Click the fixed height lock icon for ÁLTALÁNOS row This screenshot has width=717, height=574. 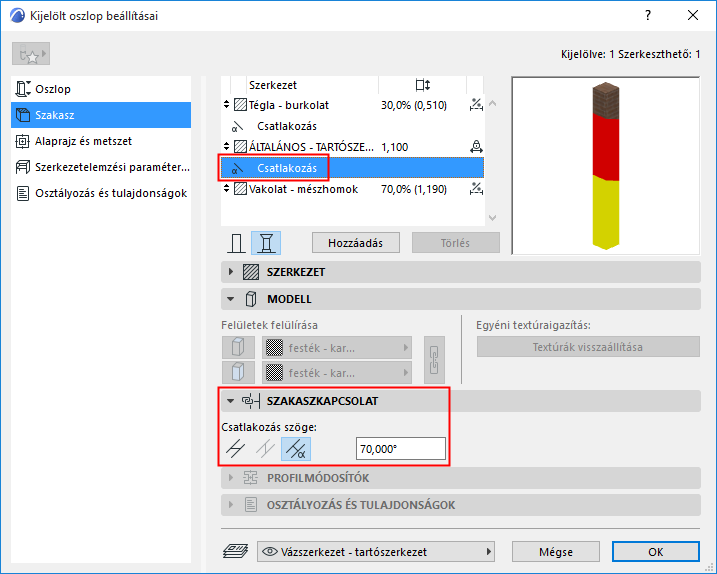point(476,147)
